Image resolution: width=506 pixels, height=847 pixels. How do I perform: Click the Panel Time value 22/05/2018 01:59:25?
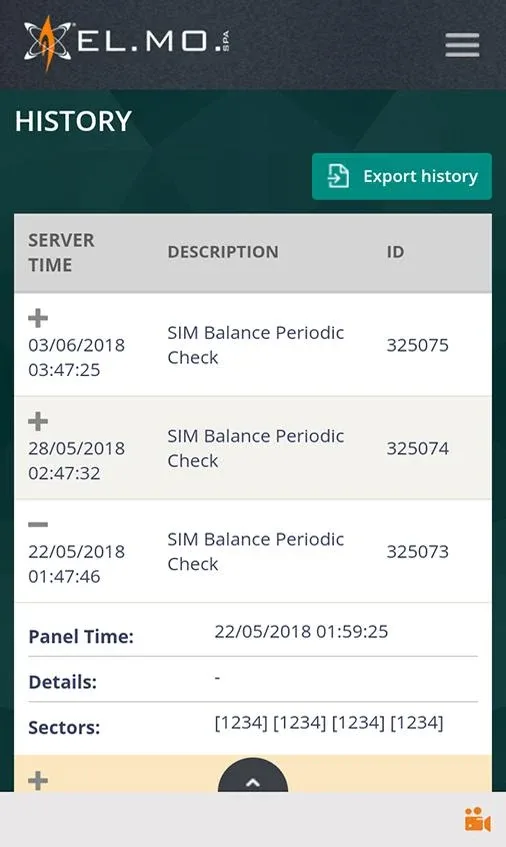pos(301,631)
